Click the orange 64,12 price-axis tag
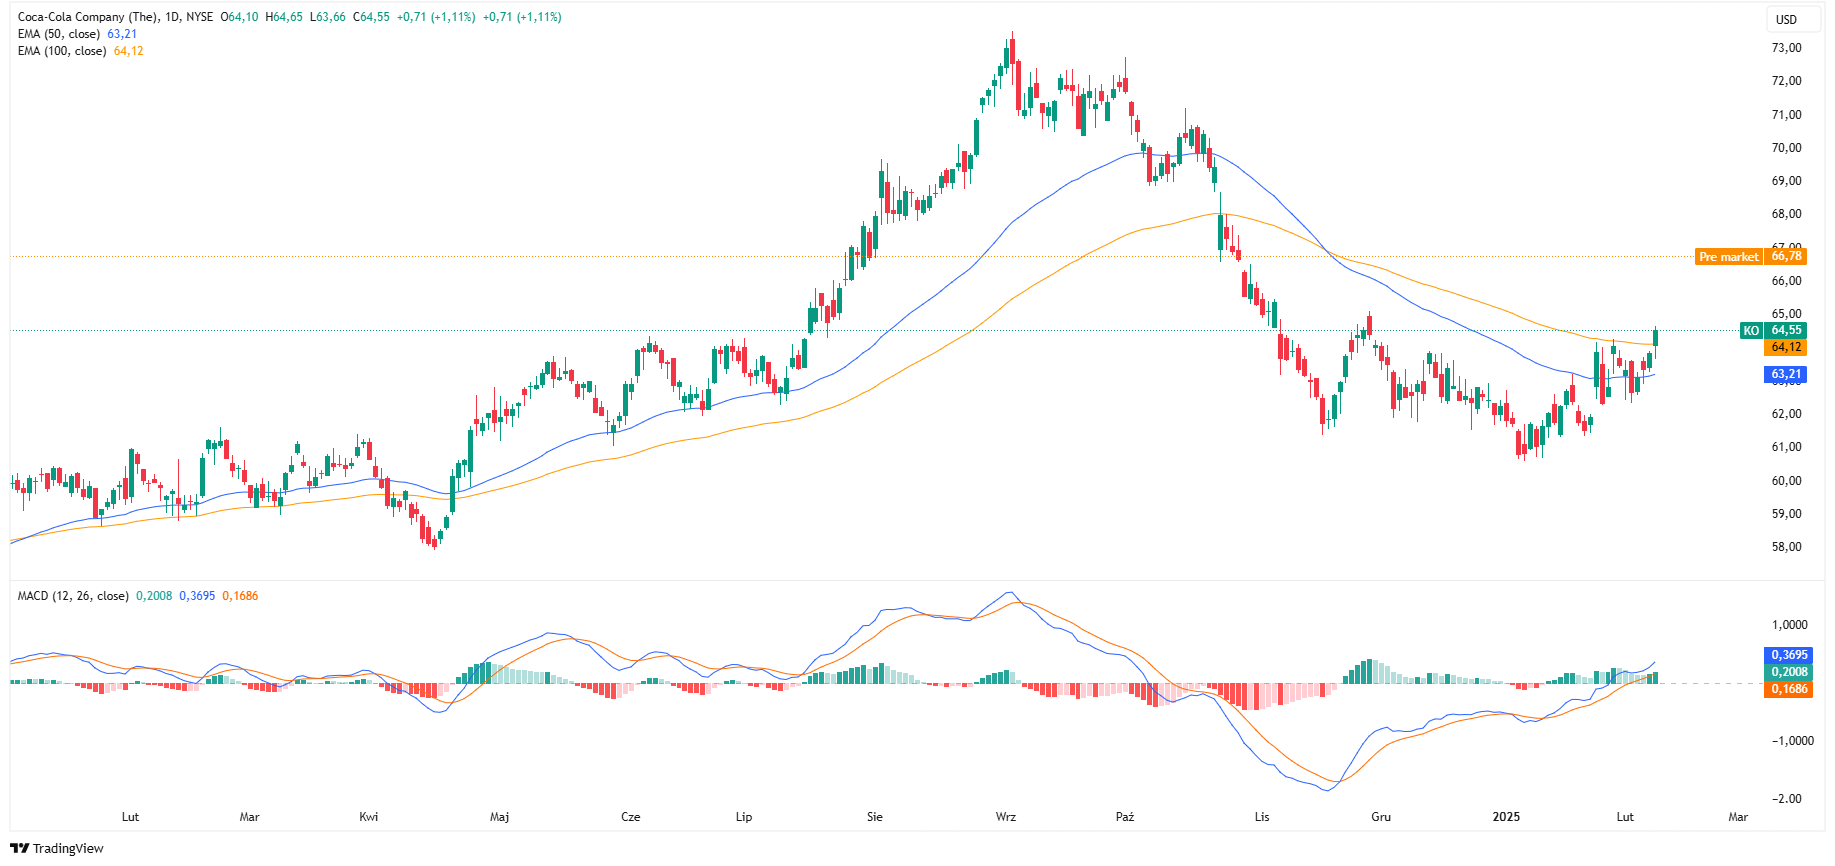Image resolution: width=1835 pixels, height=866 pixels. pos(1785,347)
